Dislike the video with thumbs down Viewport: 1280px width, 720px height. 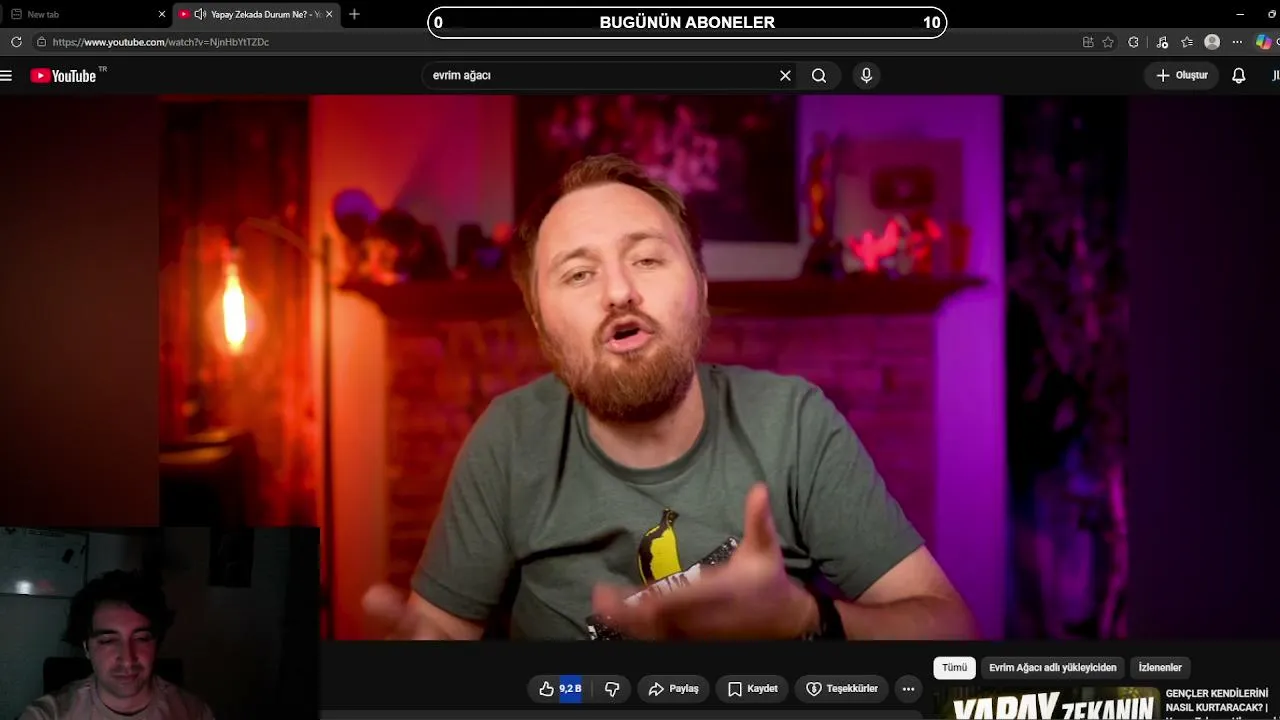[612, 689]
